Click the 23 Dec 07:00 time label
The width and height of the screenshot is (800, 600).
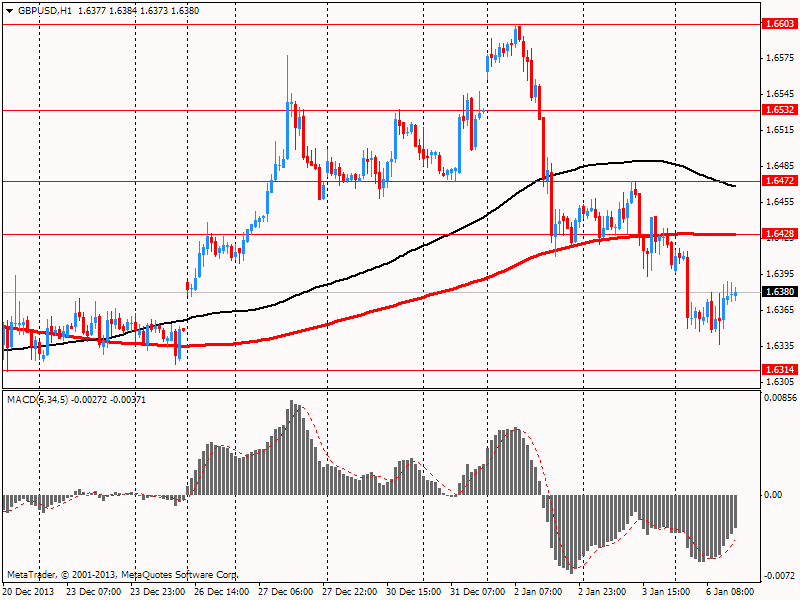pyautogui.click(x=94, y=592)
